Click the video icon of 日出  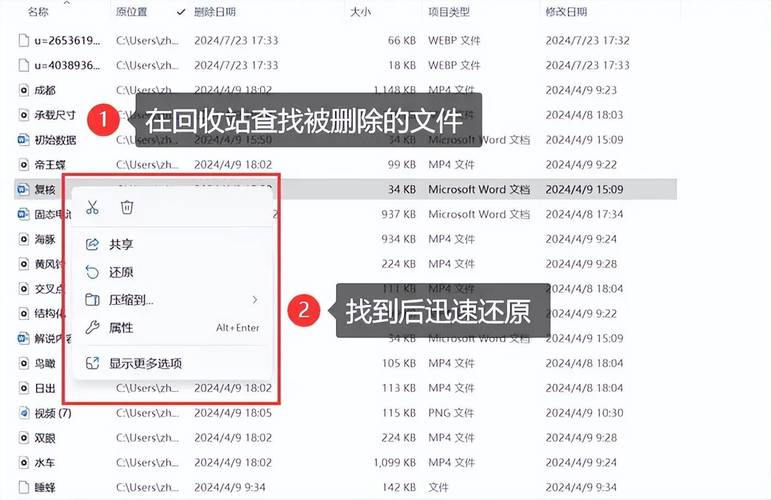[24, 388]
